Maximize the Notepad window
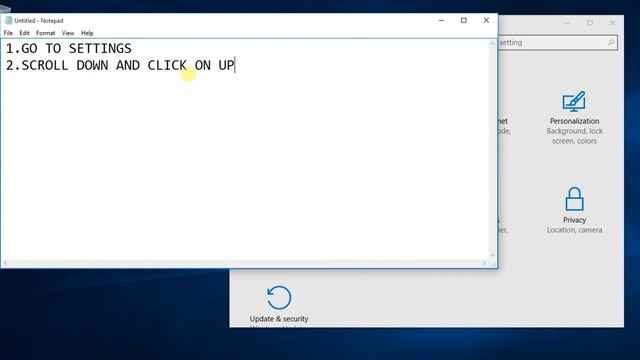The width and height of the screenshot is (640, 360). point(464,20)
